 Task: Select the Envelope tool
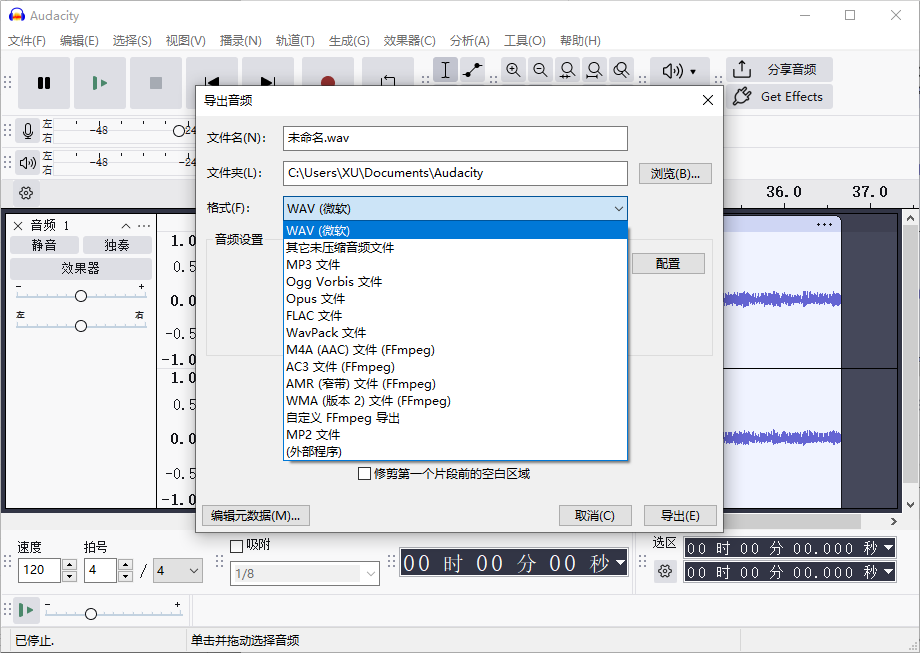[x=471, y=70]
